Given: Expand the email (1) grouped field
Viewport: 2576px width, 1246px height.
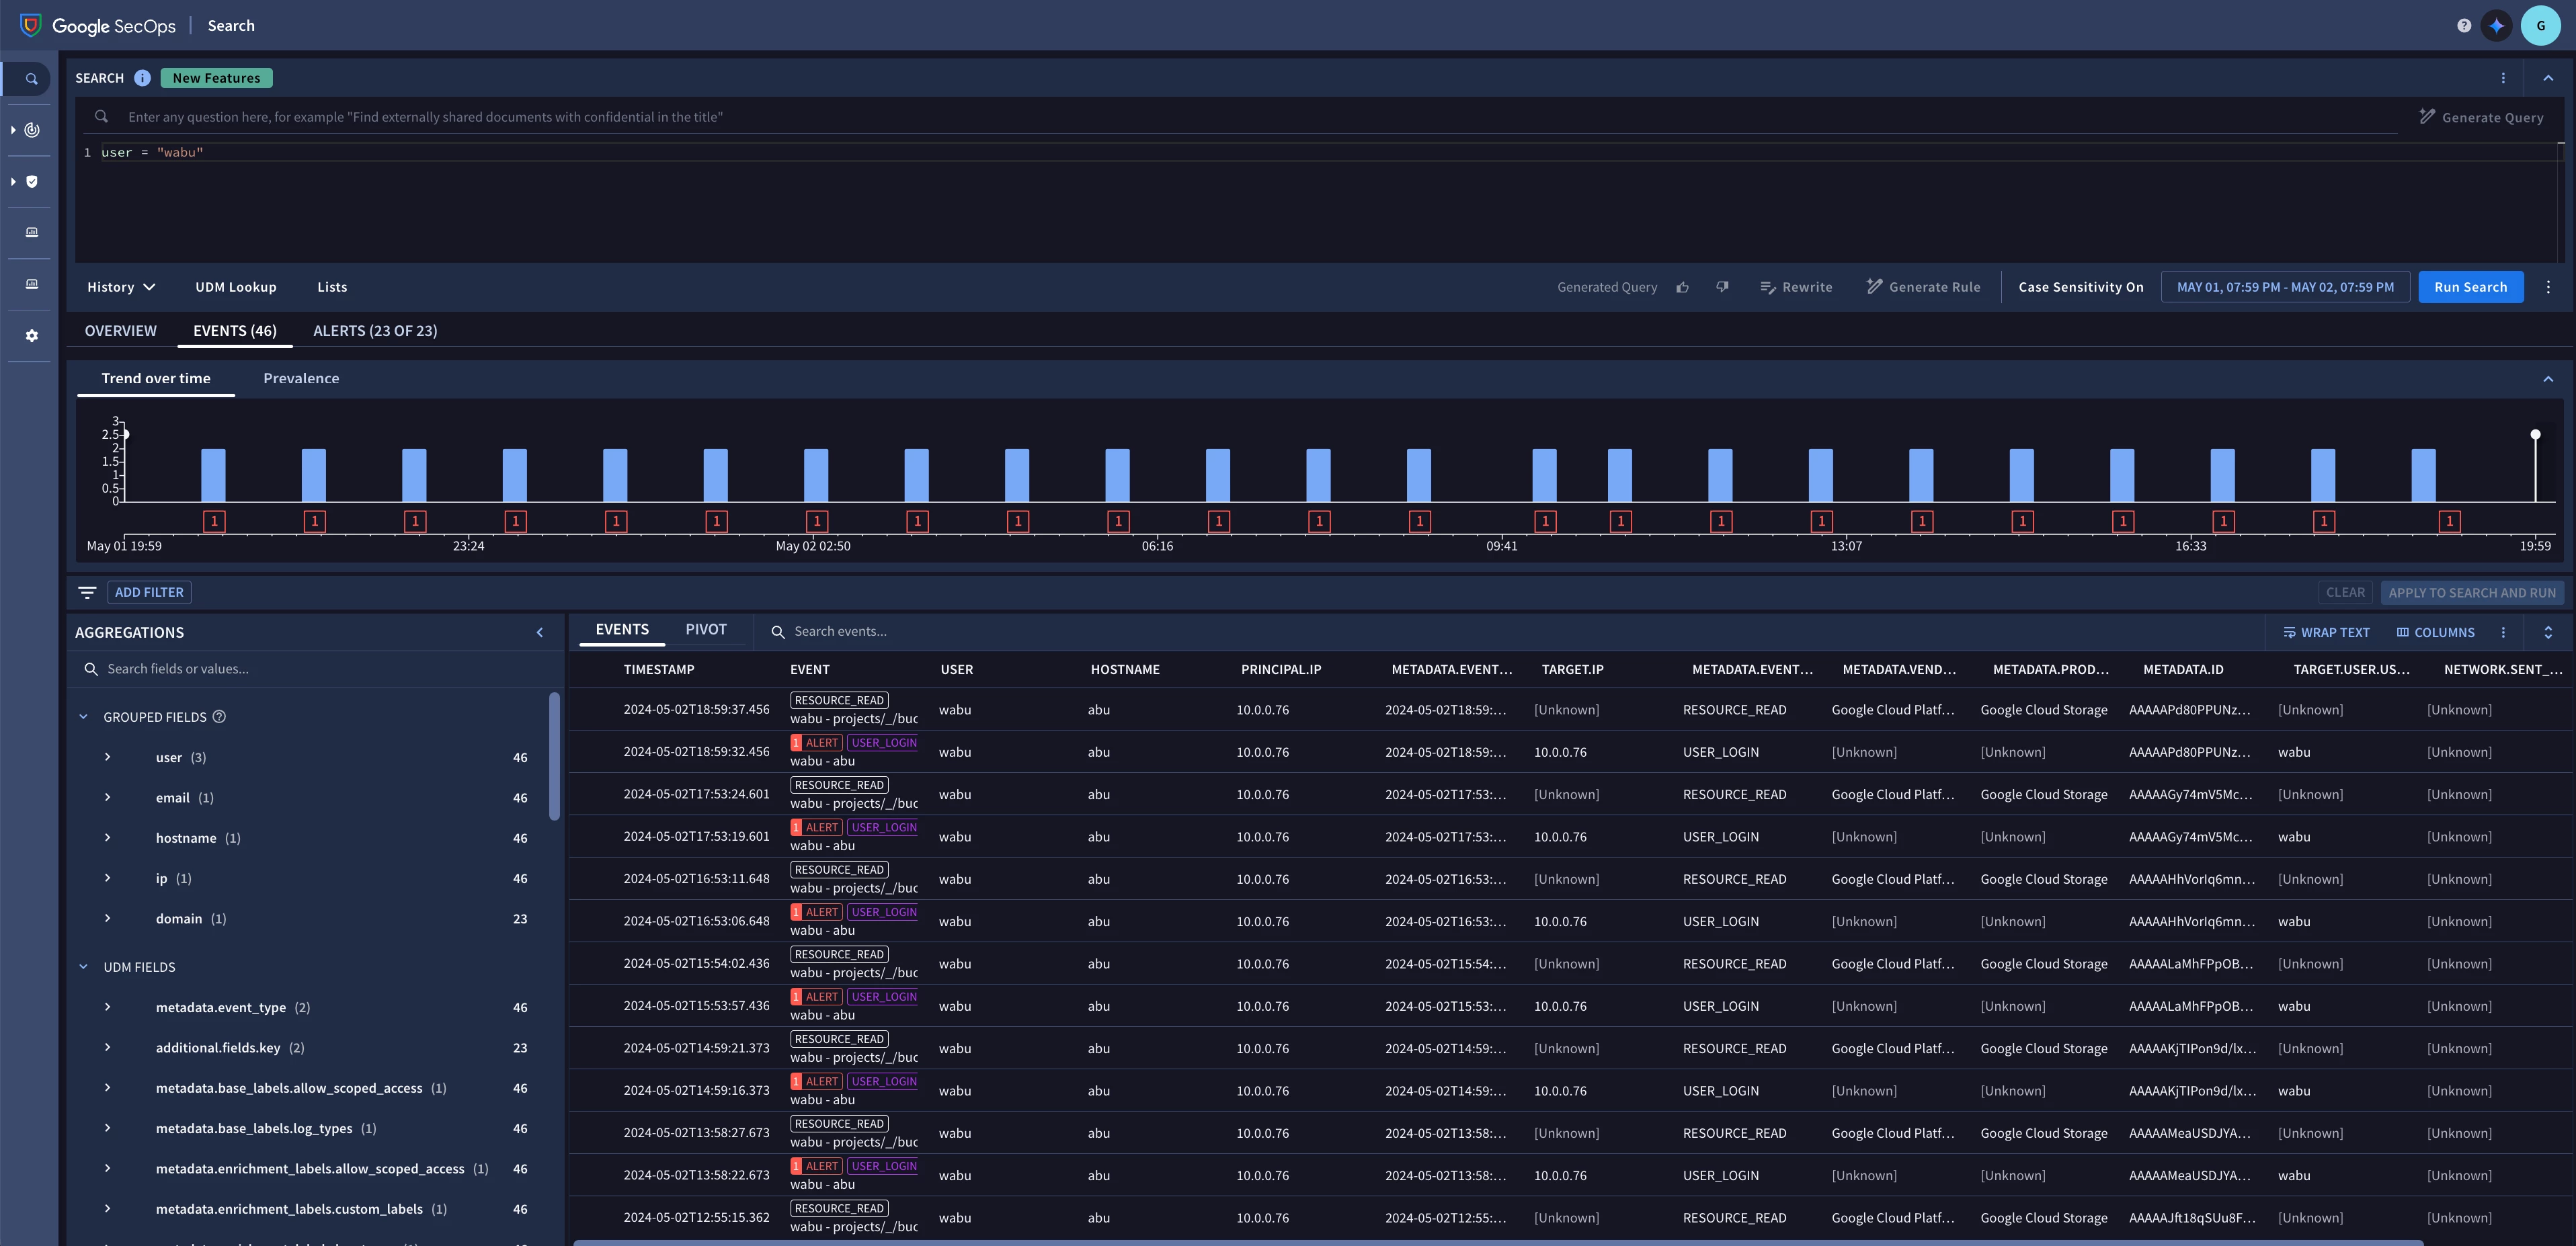Looking at the screenshot, I should coord(107,798).
